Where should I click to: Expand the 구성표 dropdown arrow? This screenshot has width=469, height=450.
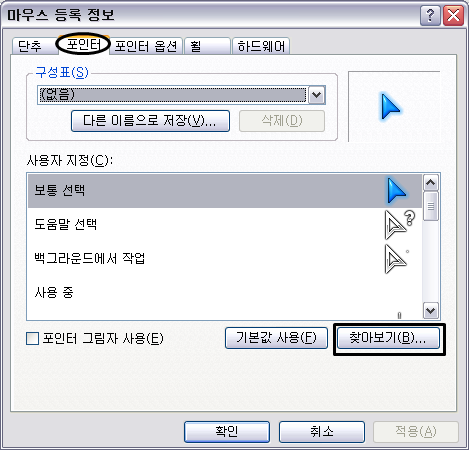(x=316, y=95)
